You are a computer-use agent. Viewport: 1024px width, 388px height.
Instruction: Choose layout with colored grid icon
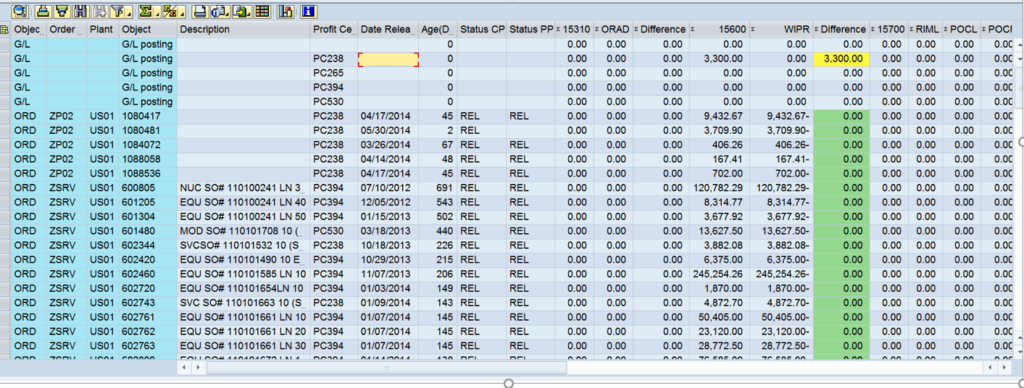(x=263, y=11)
